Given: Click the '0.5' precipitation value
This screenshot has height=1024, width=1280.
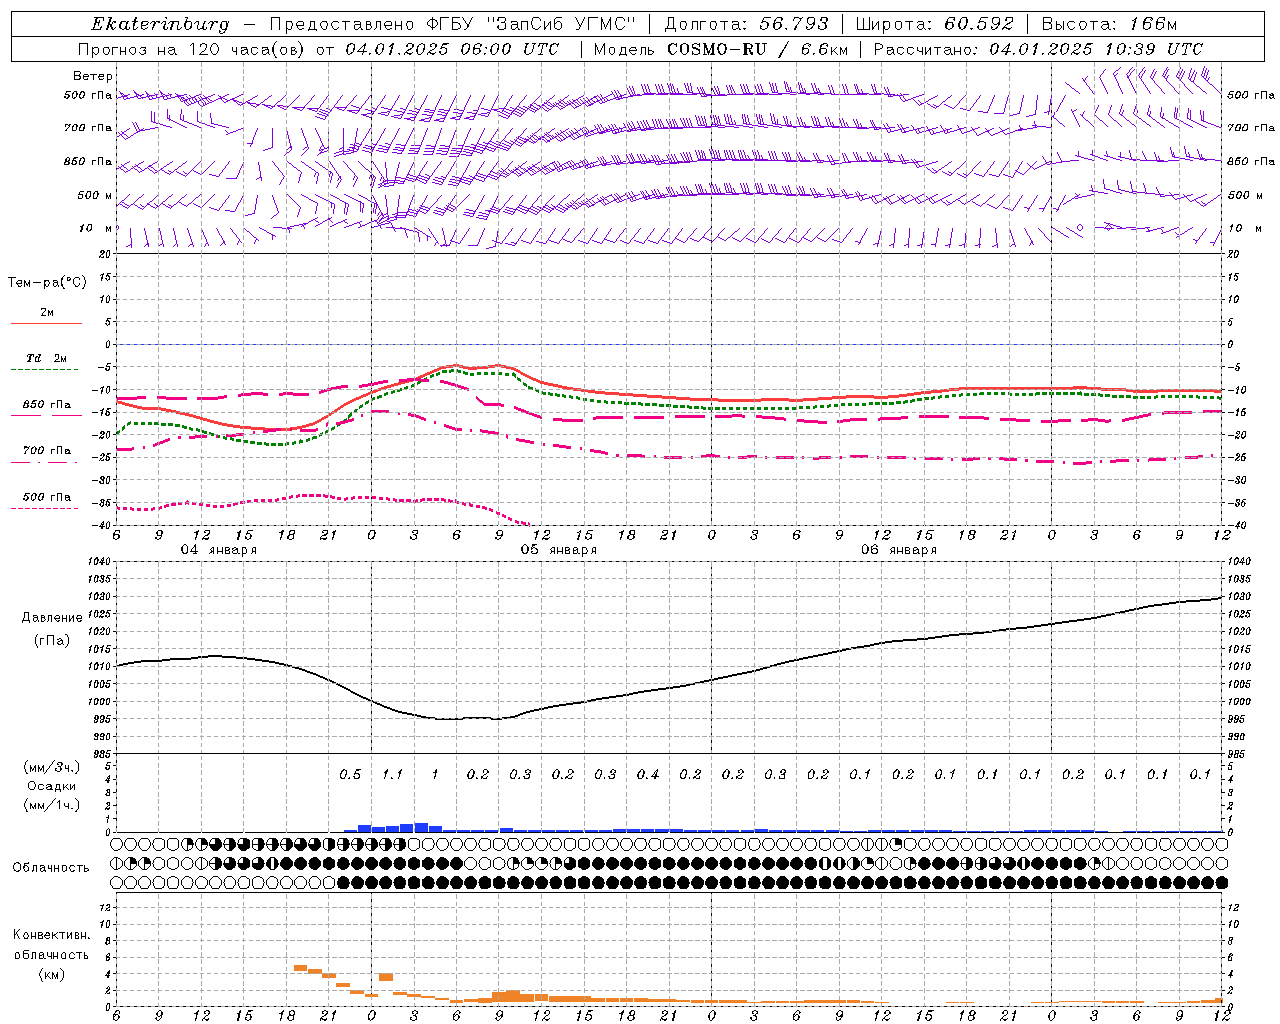Looking at the screenshot, I should pos(350,774).
